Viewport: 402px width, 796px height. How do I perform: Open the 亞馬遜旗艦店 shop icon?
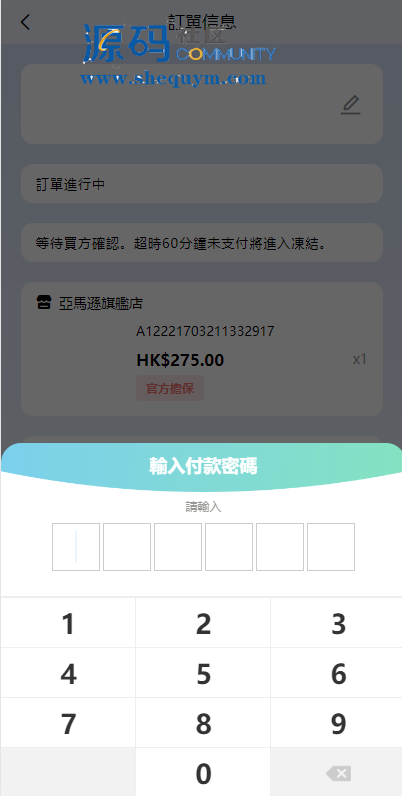[44, 303]
